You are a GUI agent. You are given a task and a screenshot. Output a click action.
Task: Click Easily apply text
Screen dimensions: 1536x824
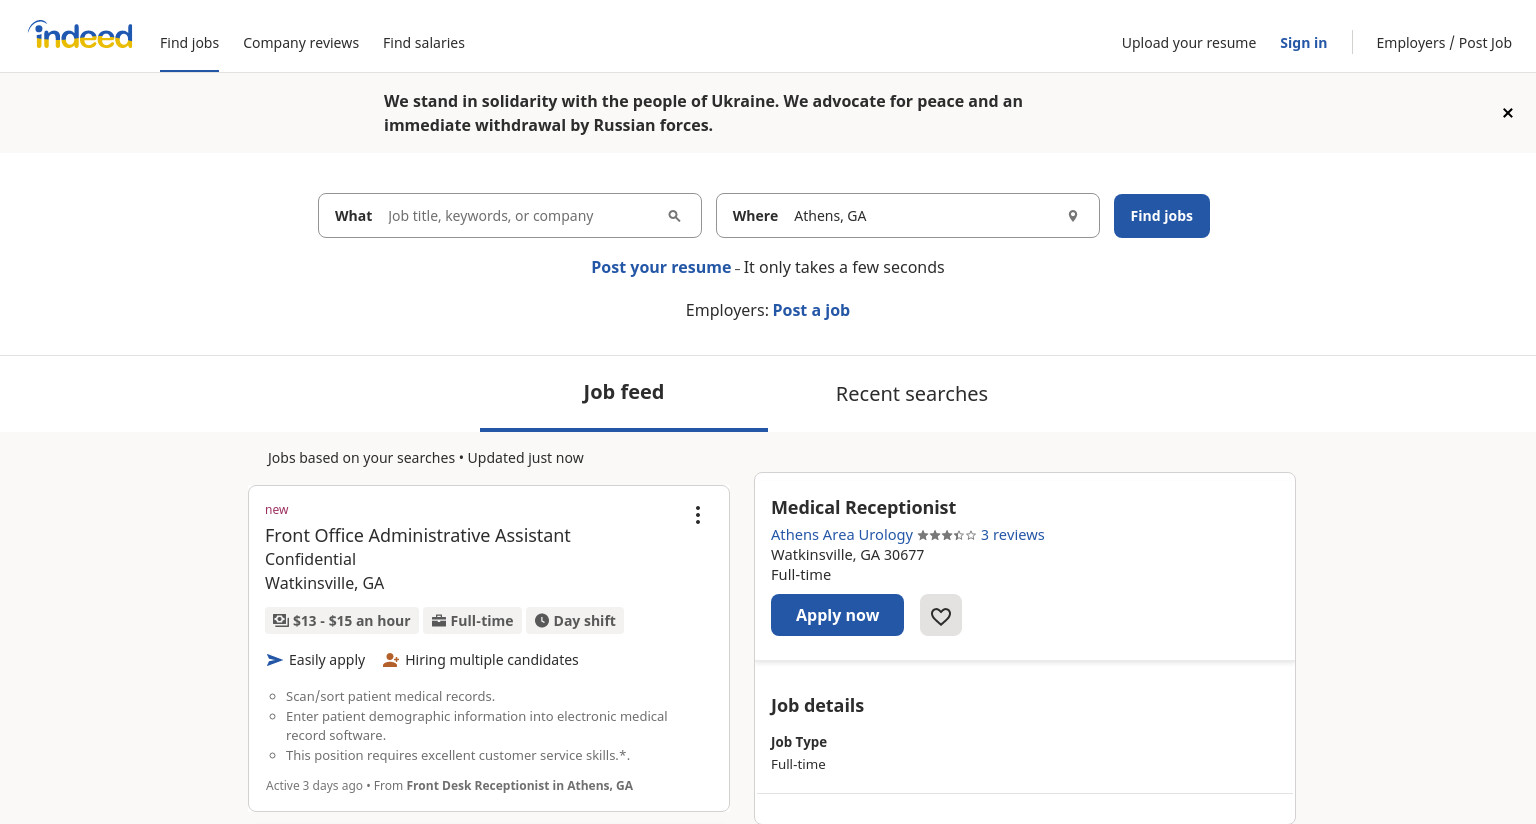pyautogui.click(x=327, y=660)
